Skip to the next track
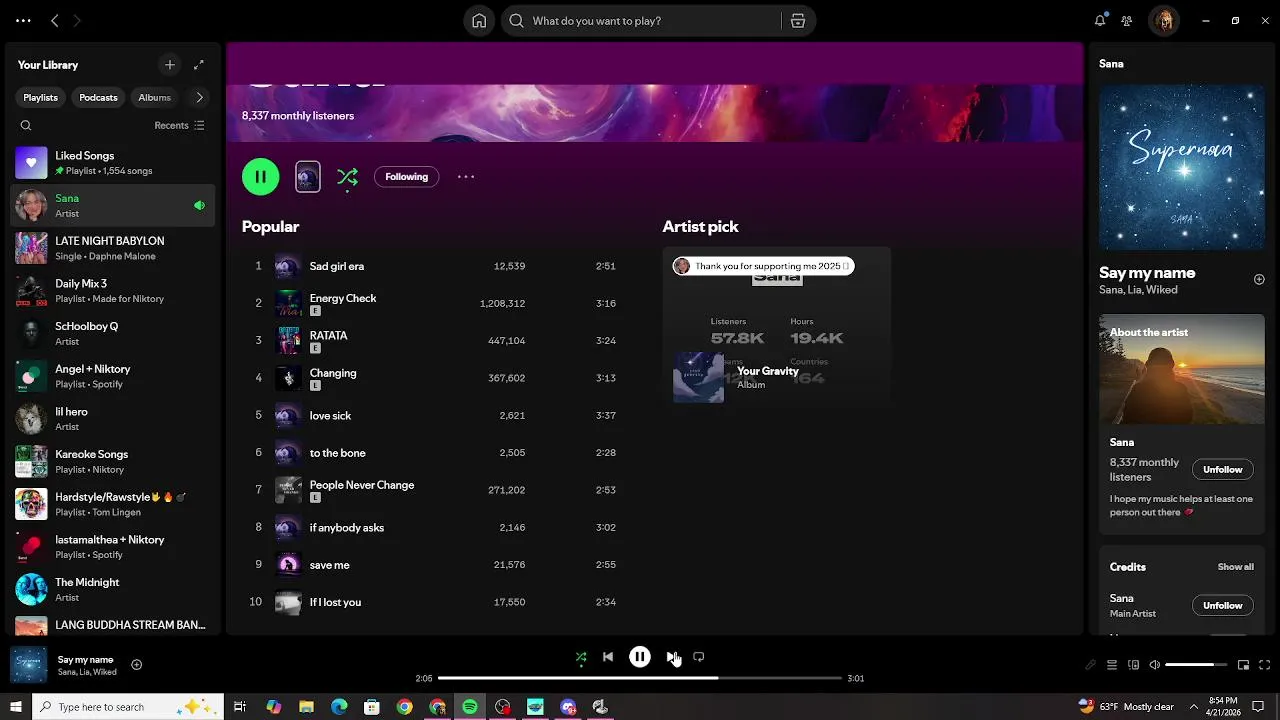Image resolution: width=1280 pixels, height=720 pixels. coord(673,657)
